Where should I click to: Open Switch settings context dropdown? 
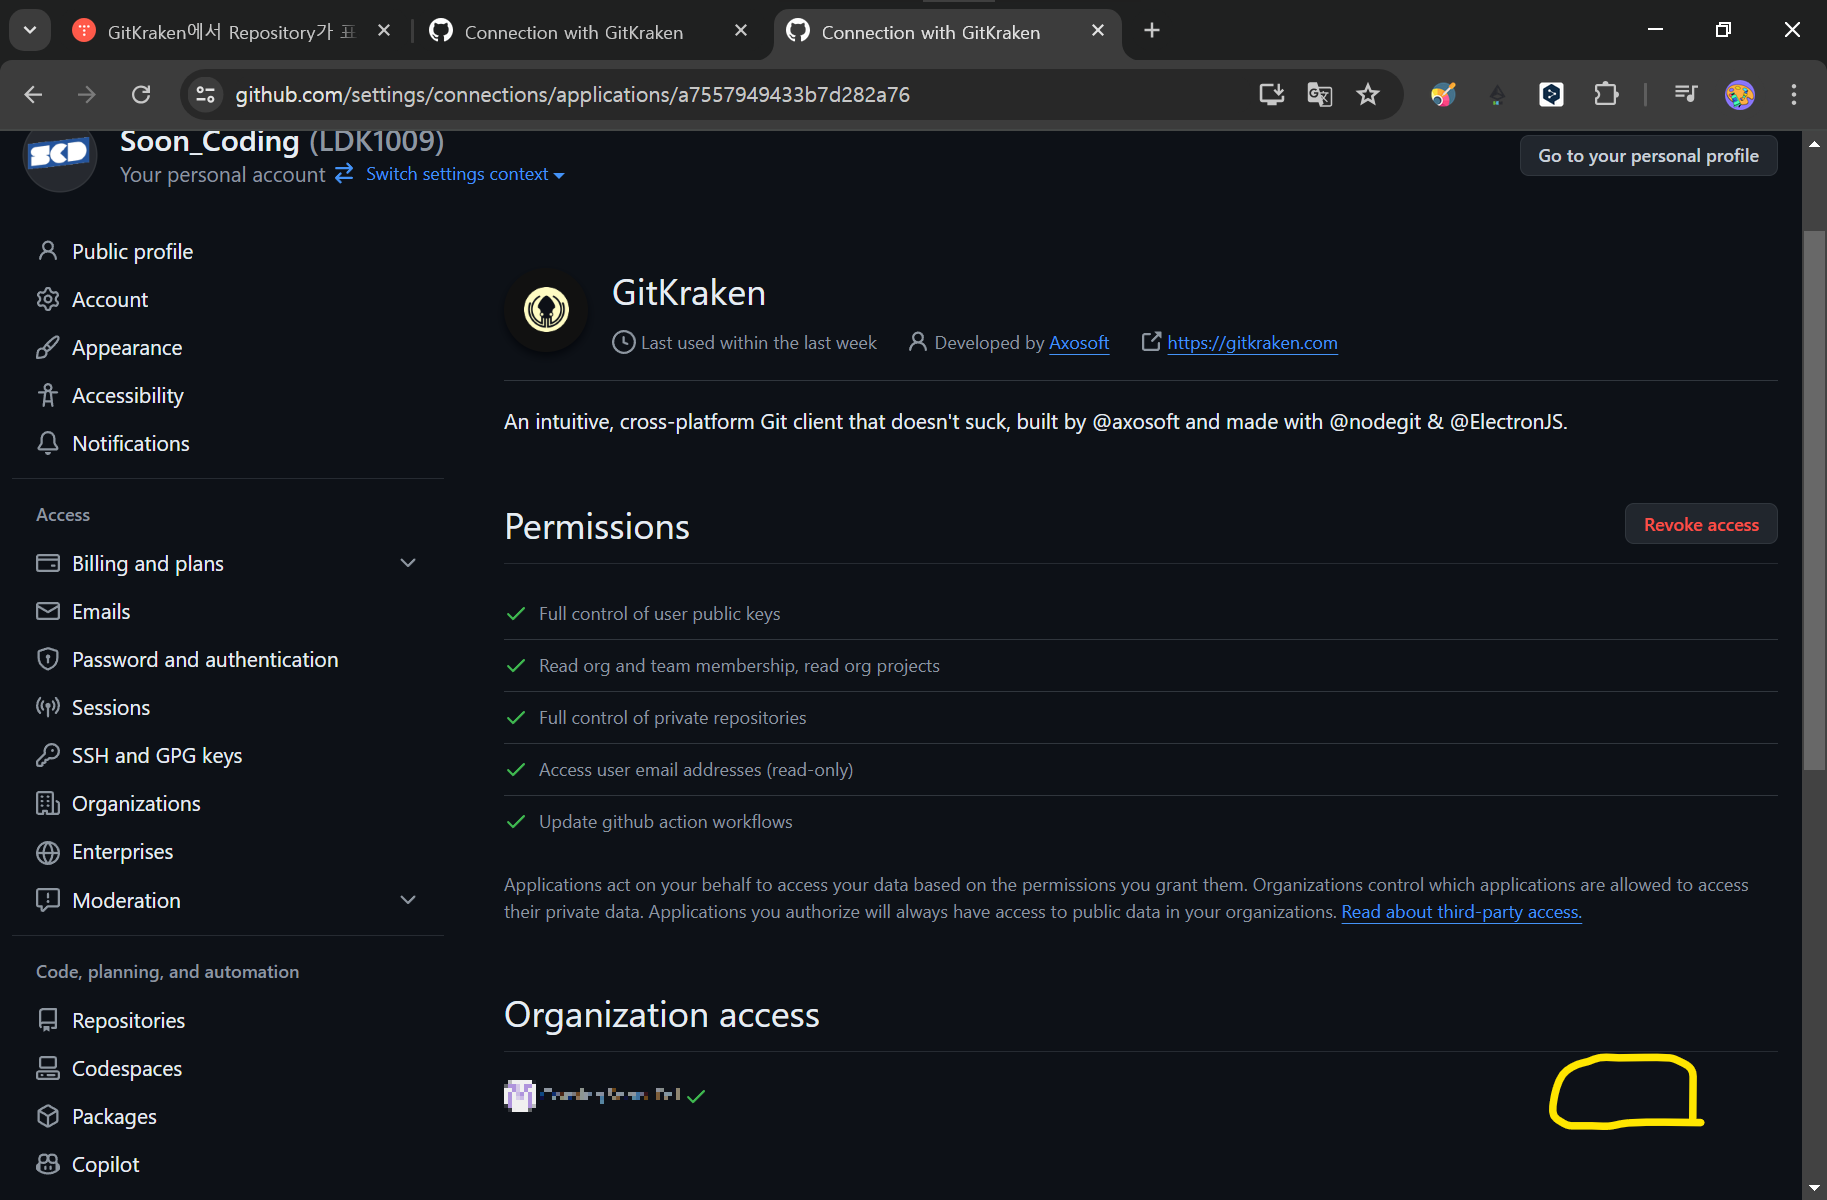coord(465,174)
